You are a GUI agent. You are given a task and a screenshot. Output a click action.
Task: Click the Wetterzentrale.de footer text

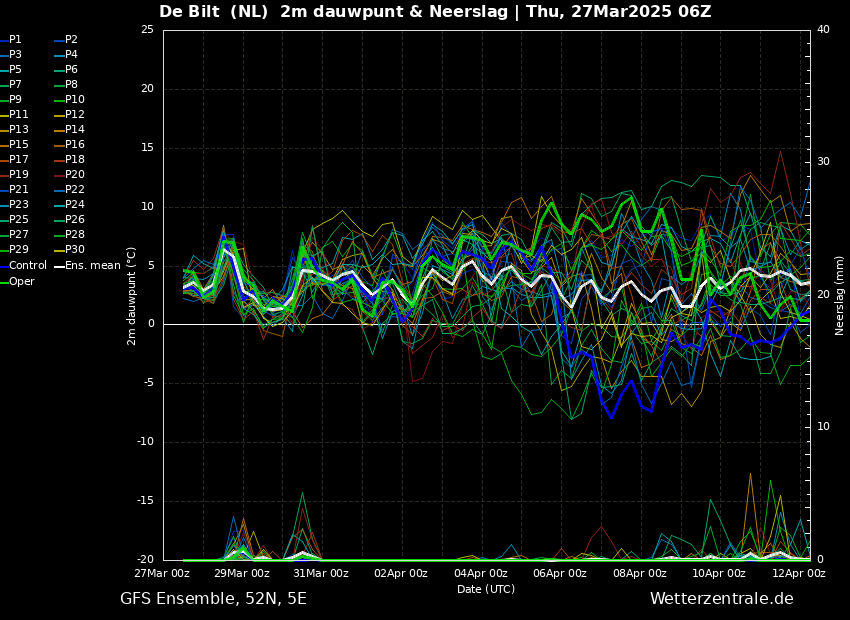722,599
